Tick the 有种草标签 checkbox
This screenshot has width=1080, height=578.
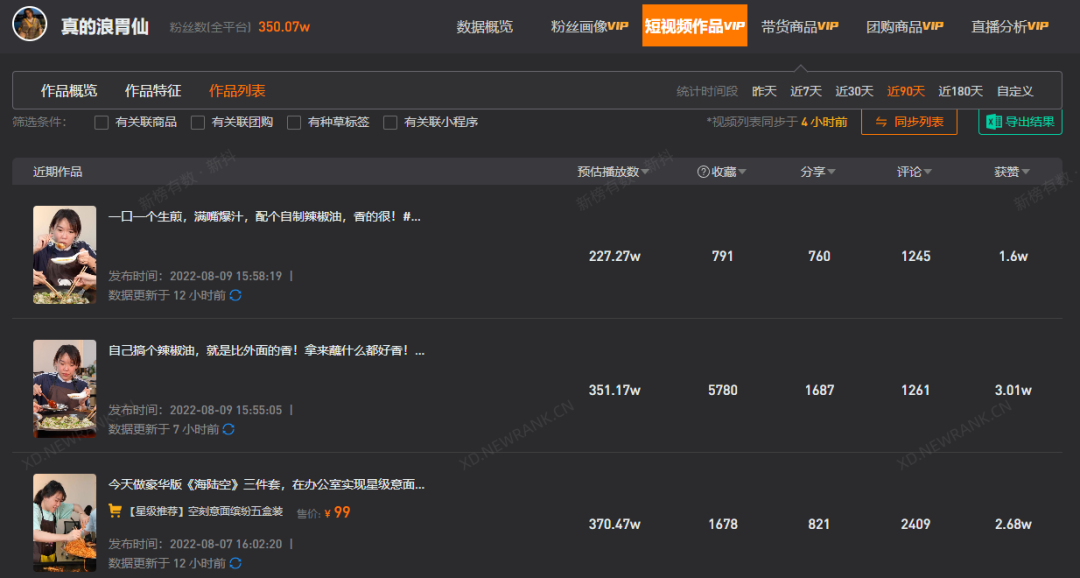(x=294, y=123)
